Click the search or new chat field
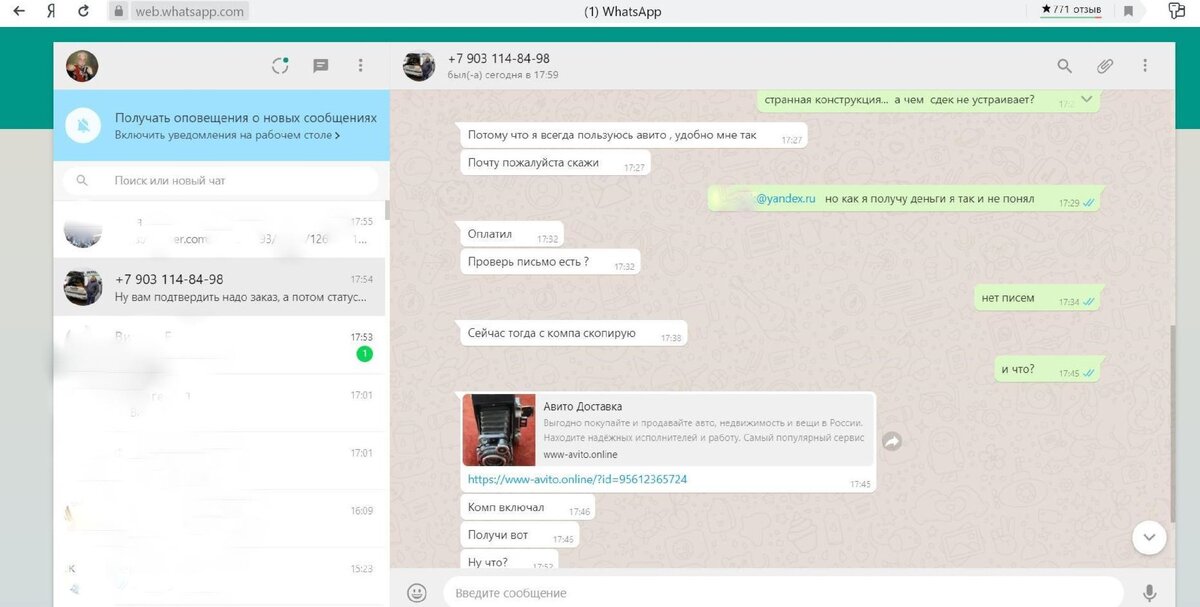The image size is (1200, 607). coord(221,181)
